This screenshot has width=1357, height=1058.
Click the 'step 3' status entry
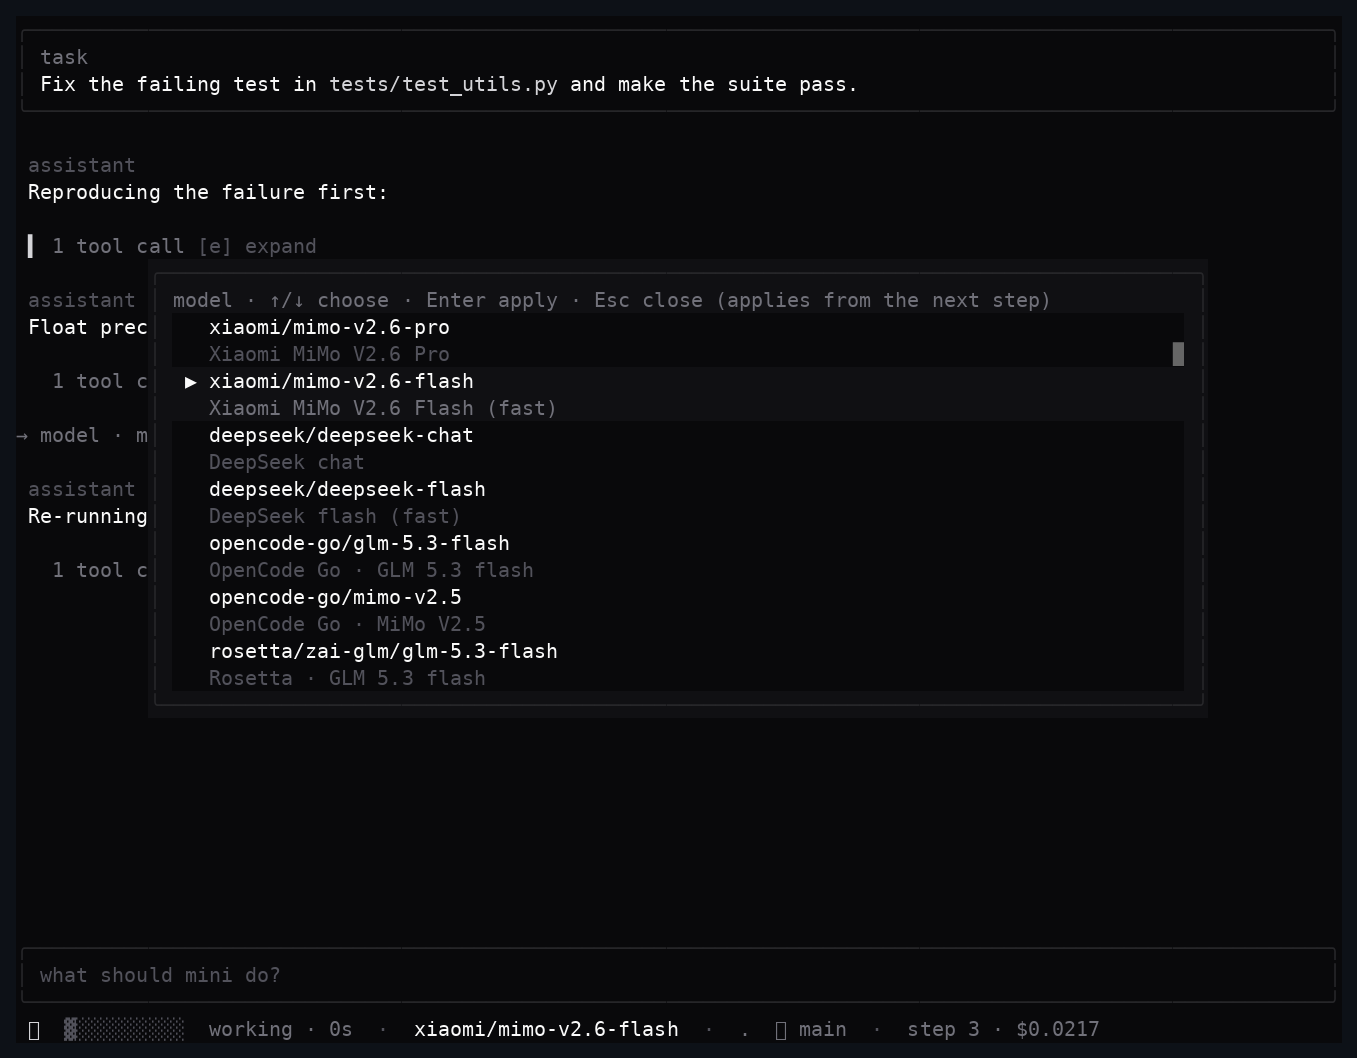(943, 1029)
